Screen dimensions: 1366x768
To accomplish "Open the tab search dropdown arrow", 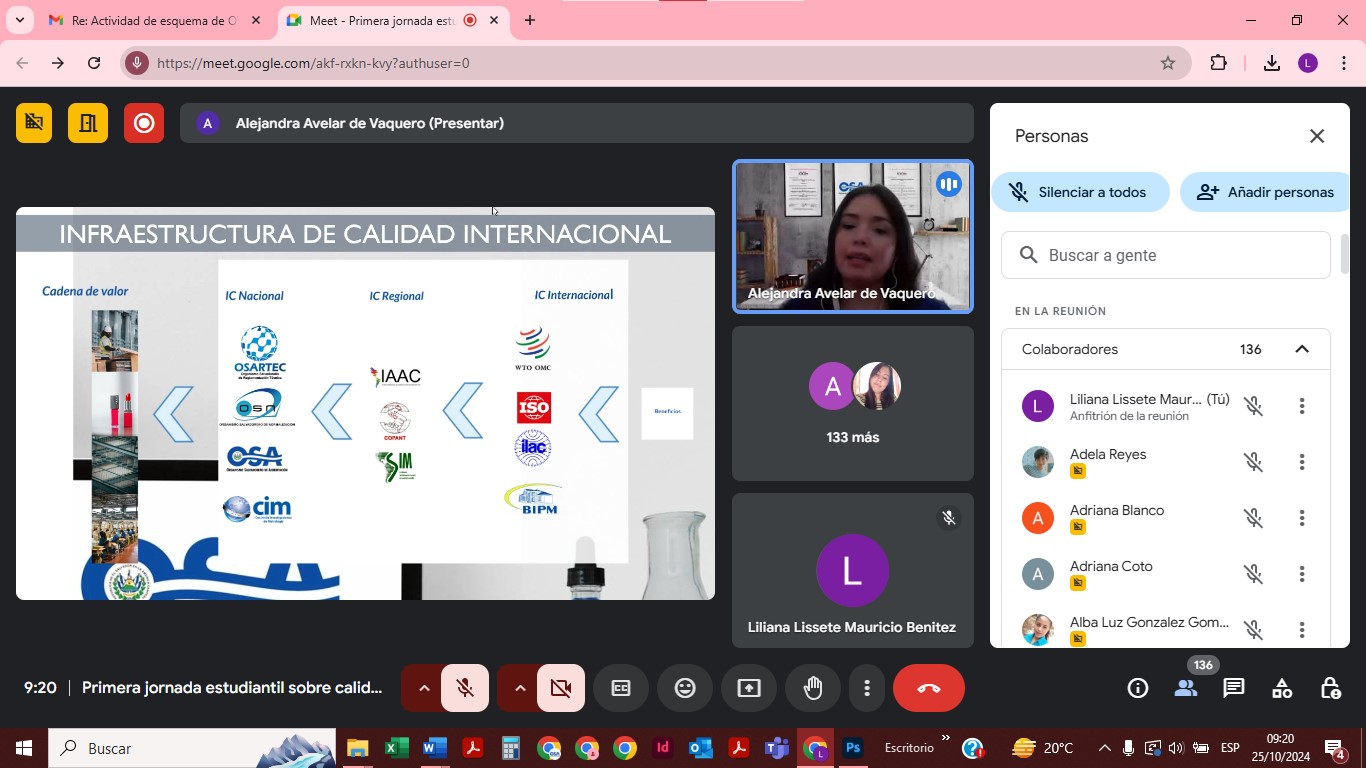I will tap(19, 20).
